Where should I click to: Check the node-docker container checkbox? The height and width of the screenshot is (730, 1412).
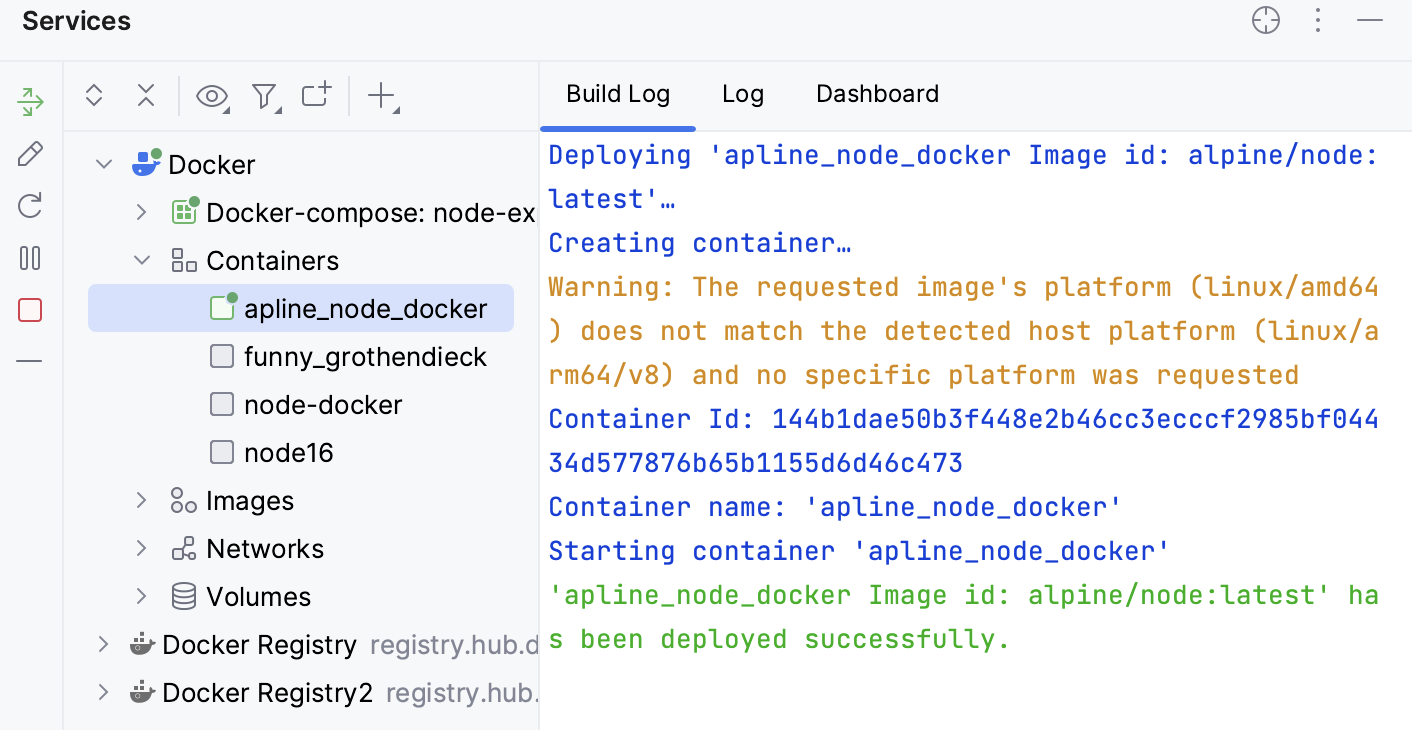(222, 404)
